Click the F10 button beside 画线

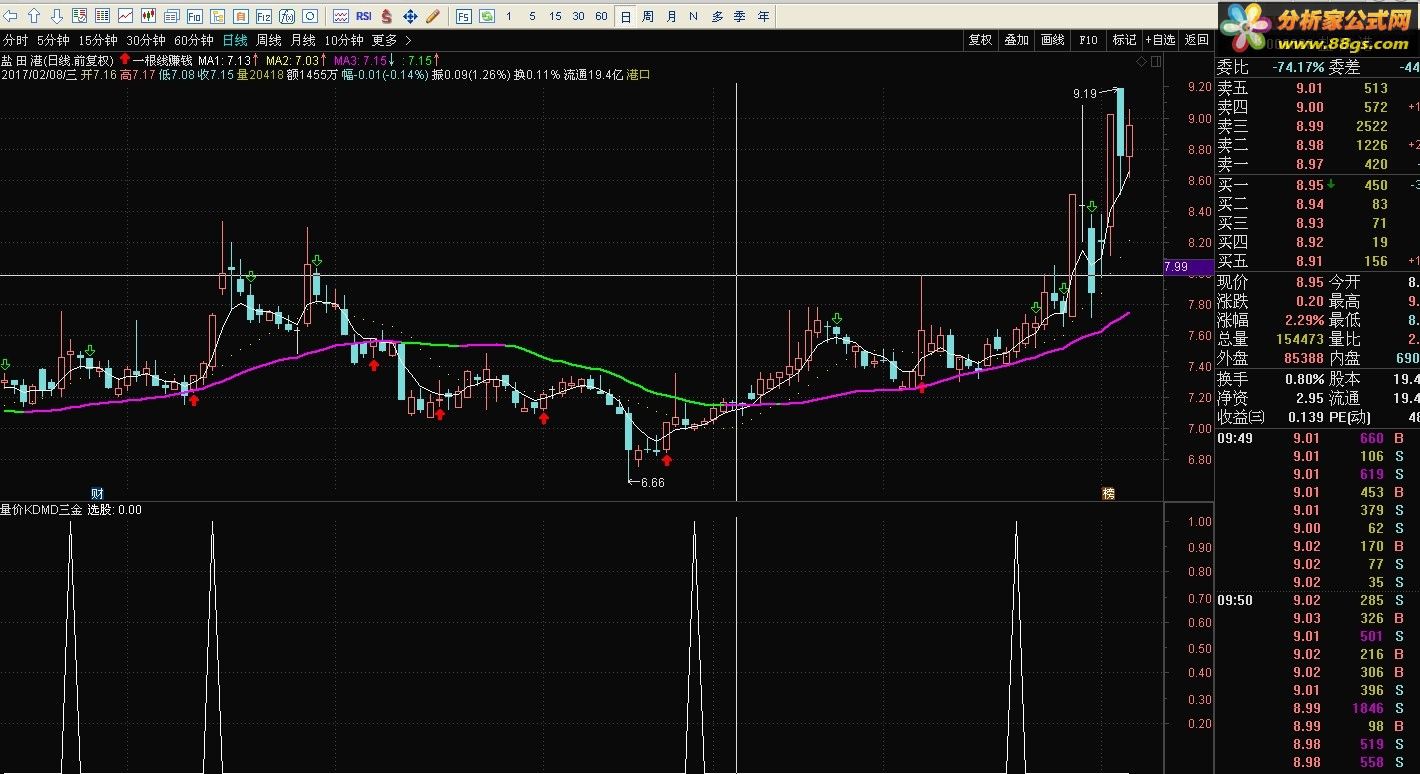pyautogui.click(x=1088, y=40)
